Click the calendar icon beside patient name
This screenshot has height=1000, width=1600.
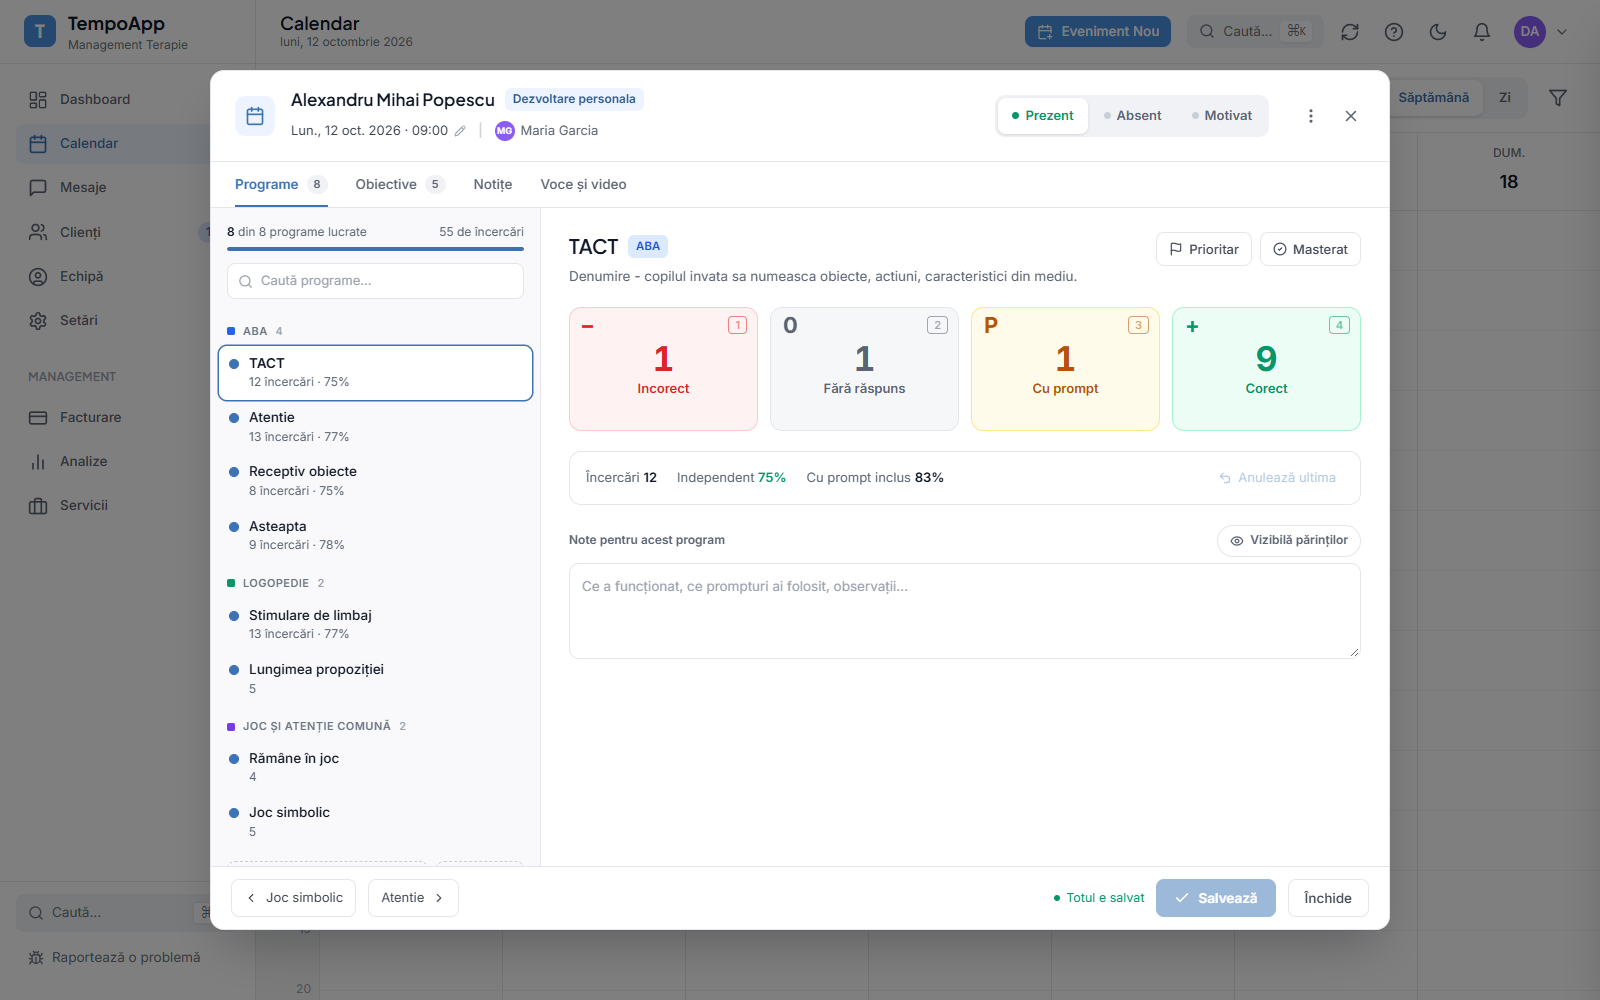click(255, 116)
